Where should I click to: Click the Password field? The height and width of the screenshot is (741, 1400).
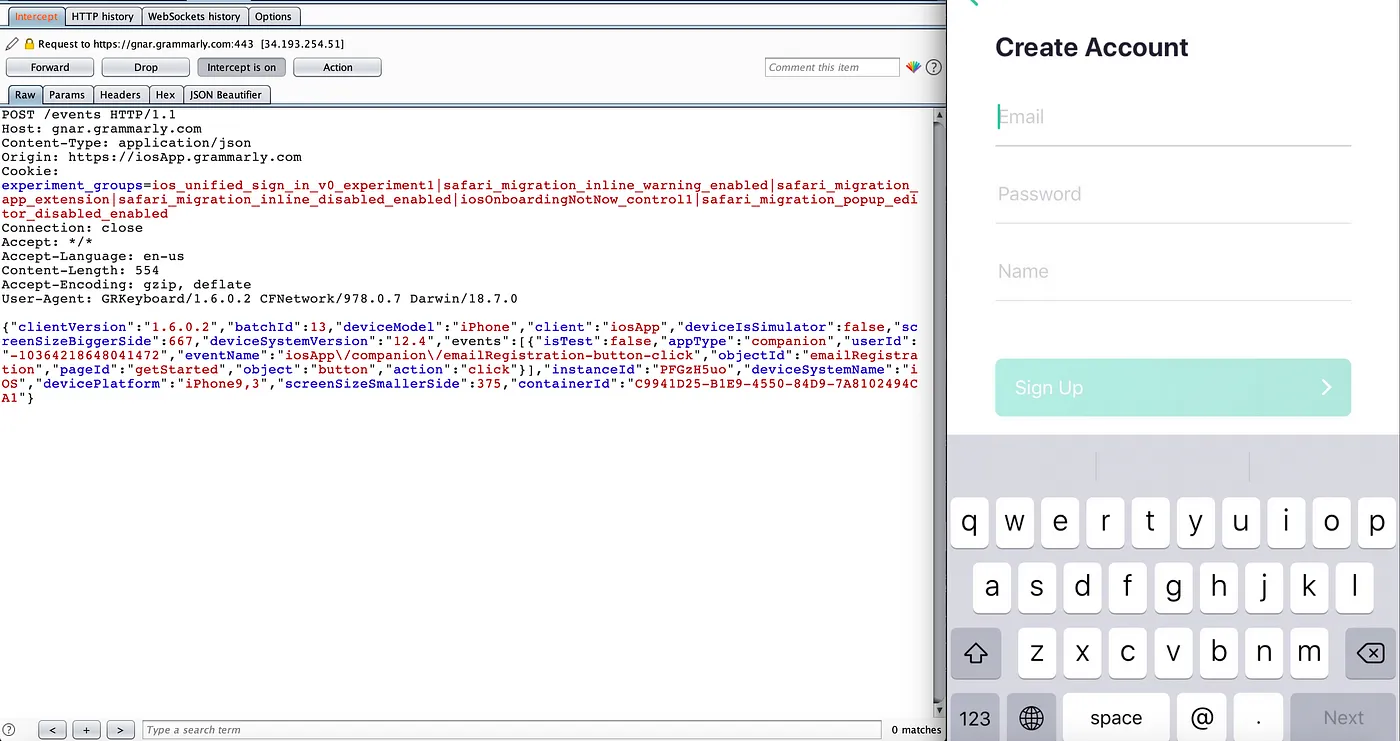tap(1173, 194)
